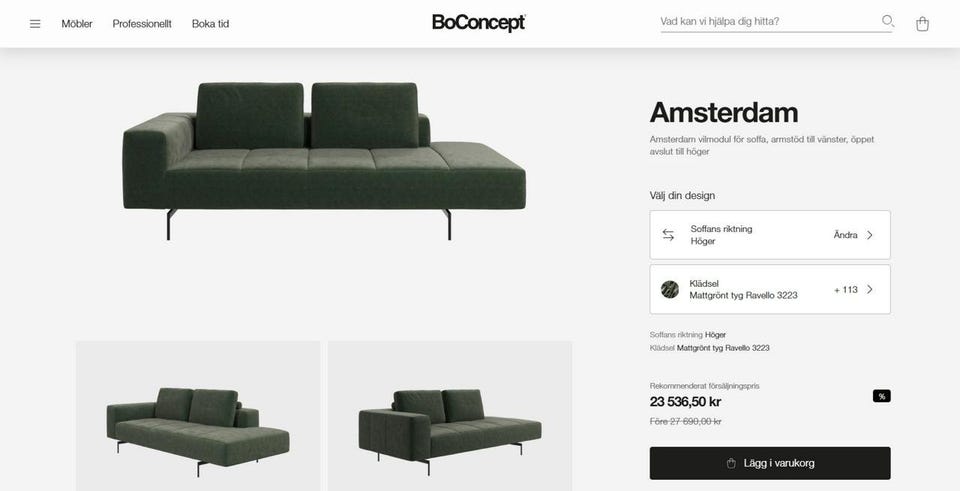View the left angled sofa thumbnail
Screen dimensions: 960x491
pyautogui.click(x=198, y=416)
